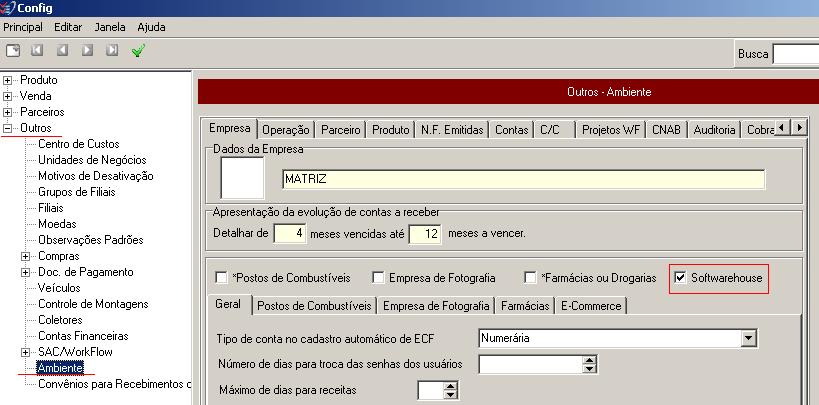The height and width of the screenshot is (405, 819).
Task: Open the Farmácias sub-tab
Action: click(525, 306)
